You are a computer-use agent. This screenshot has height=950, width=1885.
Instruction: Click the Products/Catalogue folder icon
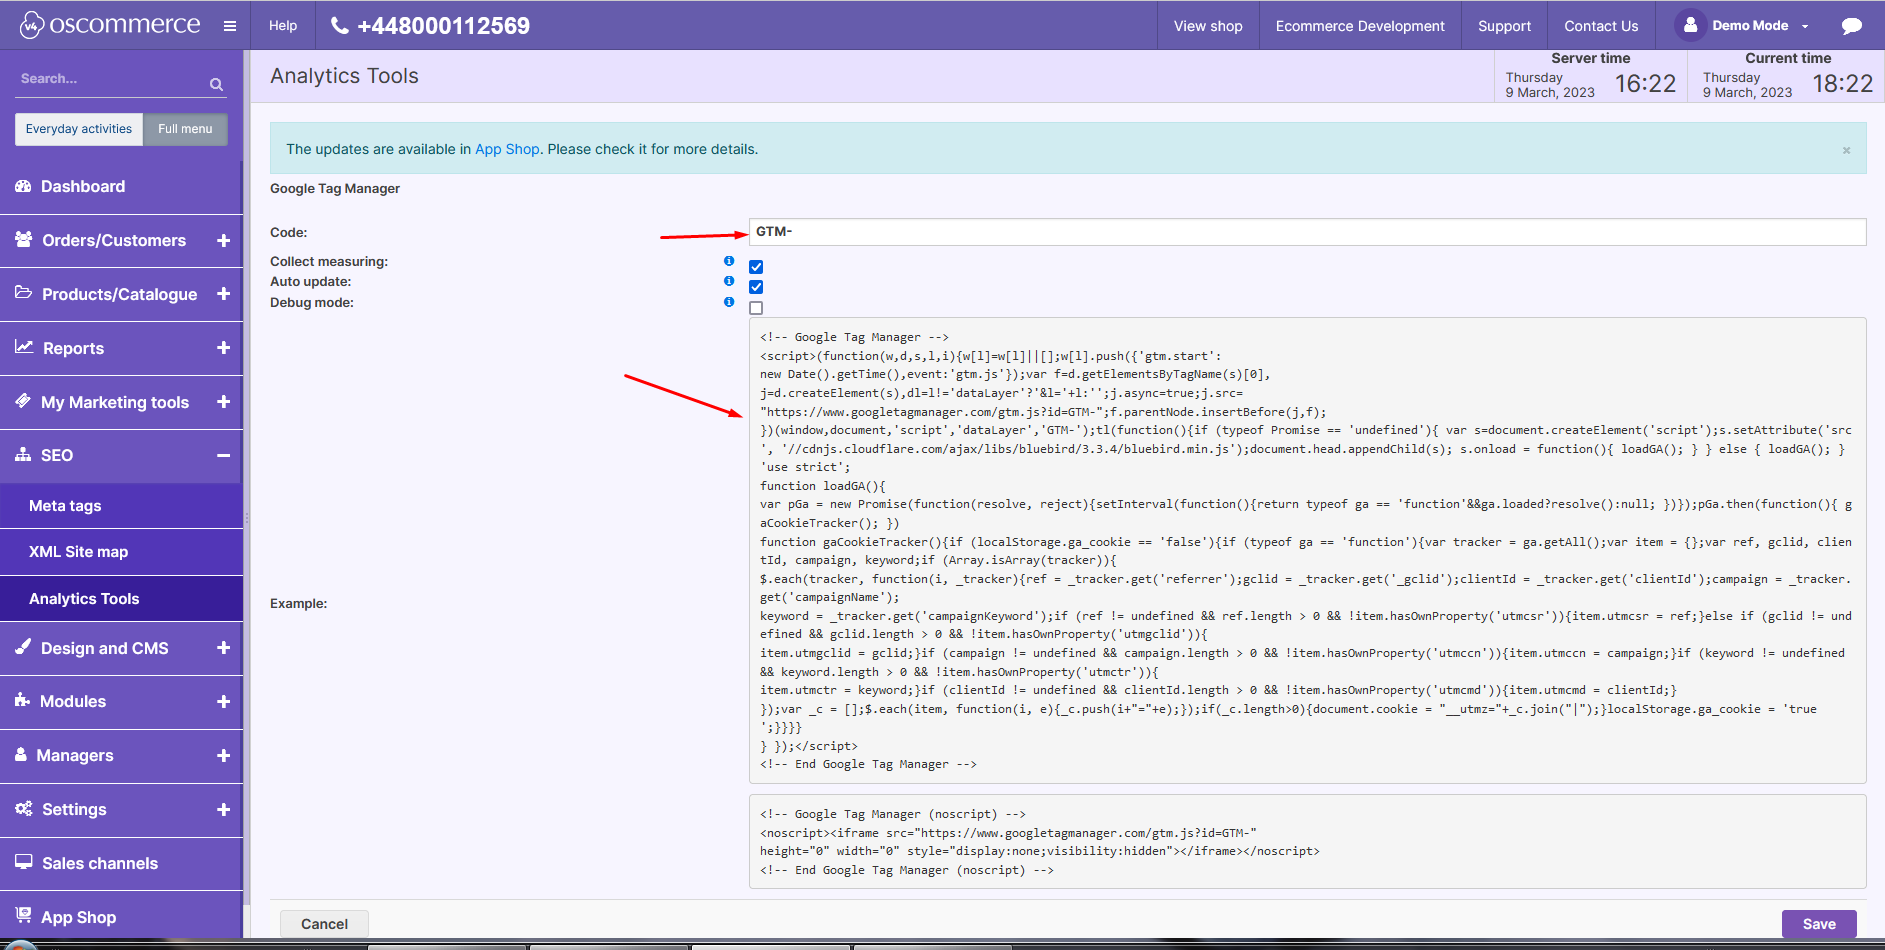[24, 293]
